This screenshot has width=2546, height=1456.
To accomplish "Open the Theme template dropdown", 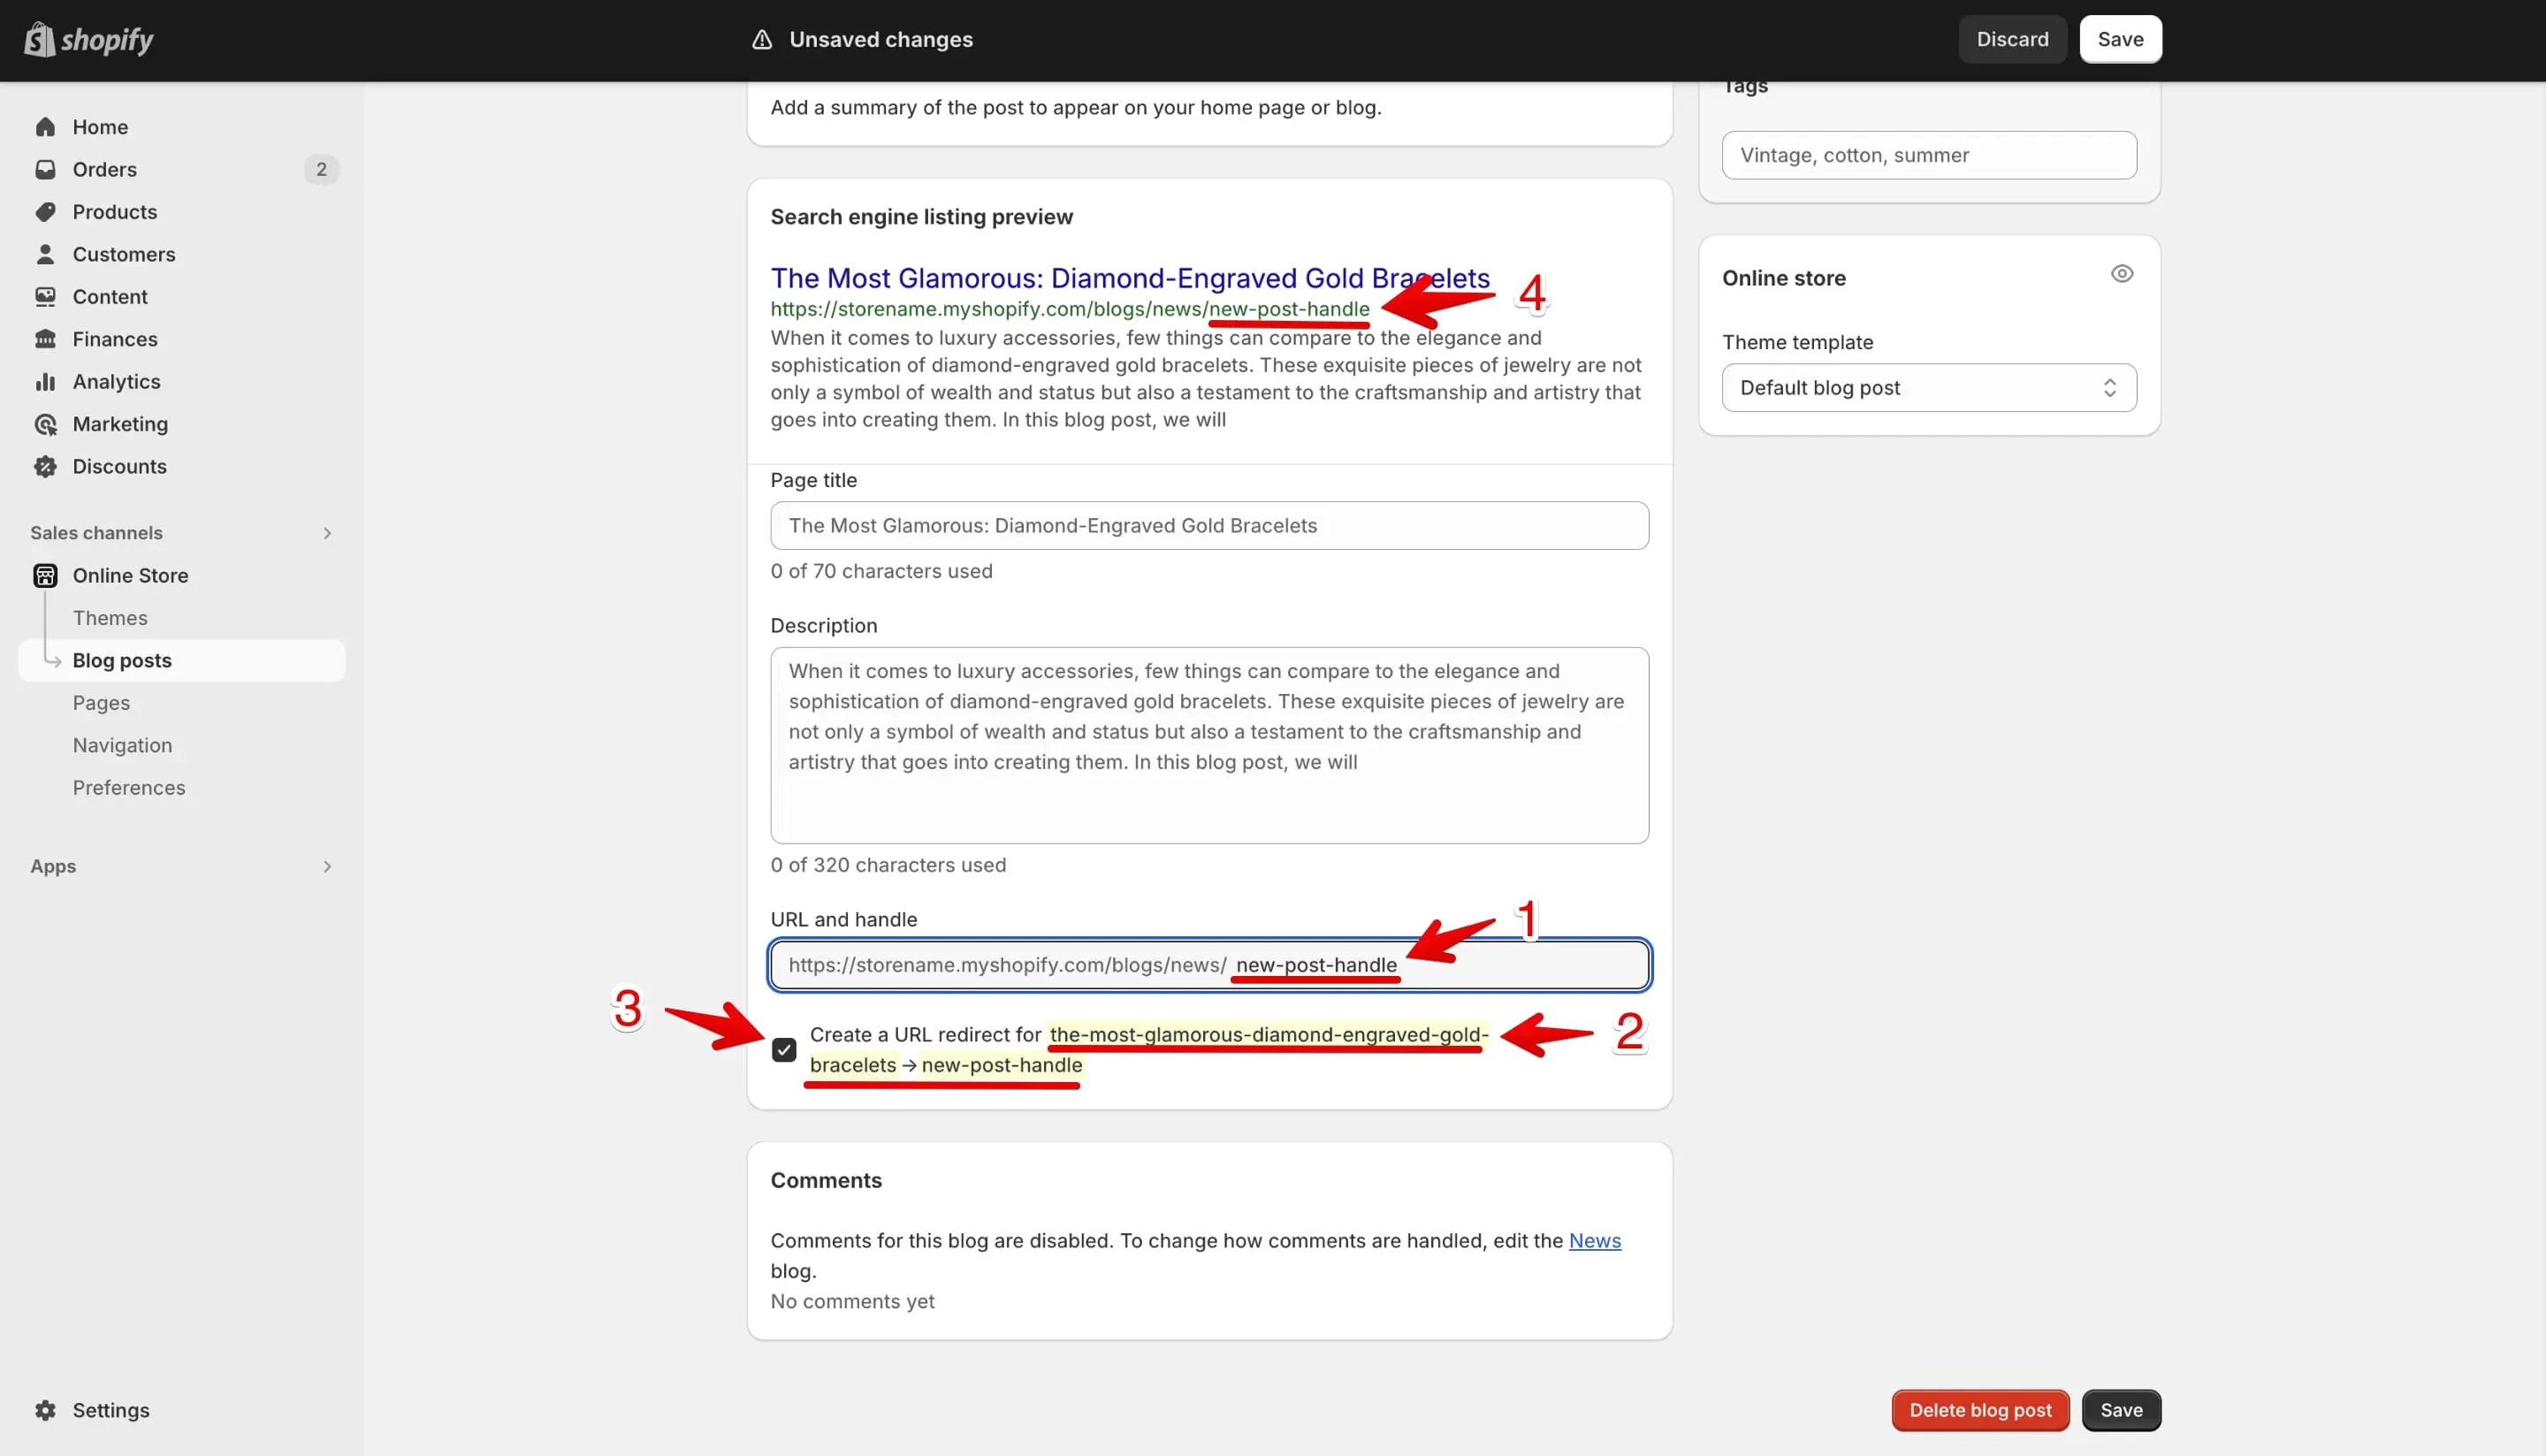I will tap(1929, 388).
